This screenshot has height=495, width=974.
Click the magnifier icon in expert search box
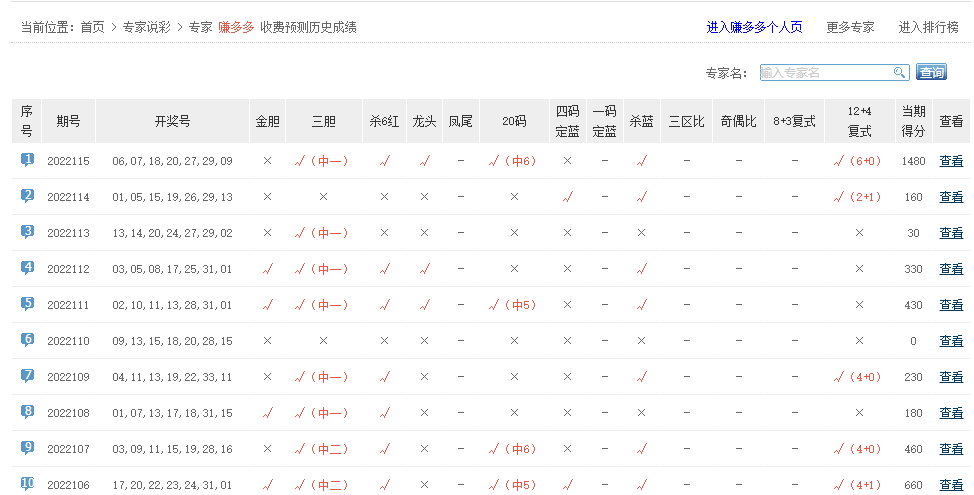899,72
